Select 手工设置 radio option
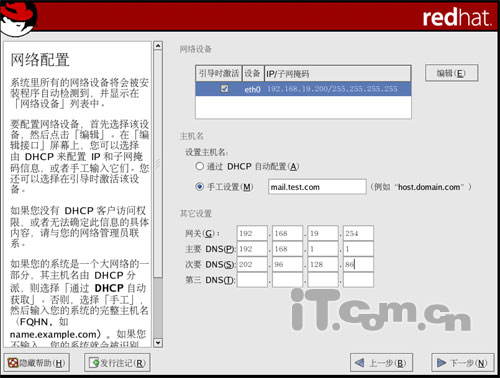The height and width of the screenshot is (378, 500). 199,187
